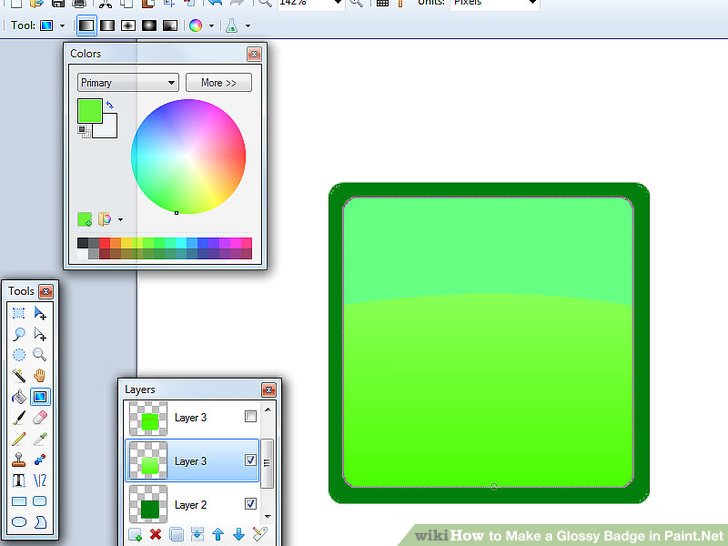The image size is (728, 546).
Task: Select the Conical gradient type
Action: click(170, 26)
